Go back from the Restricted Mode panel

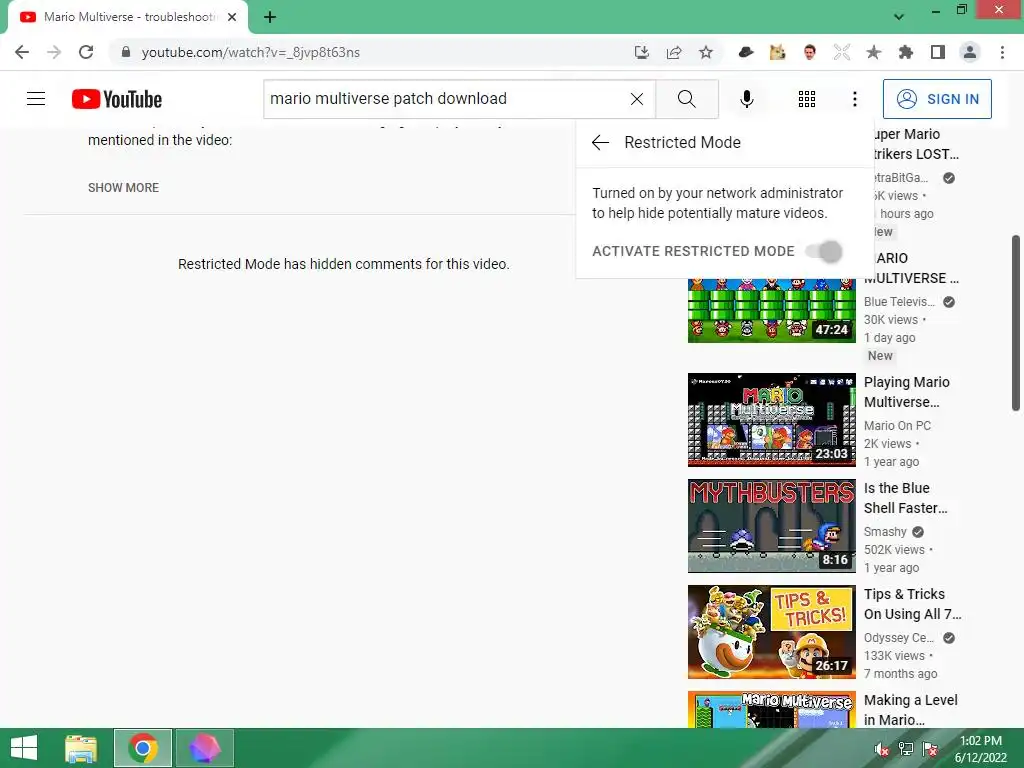click(x=600, y=142)
